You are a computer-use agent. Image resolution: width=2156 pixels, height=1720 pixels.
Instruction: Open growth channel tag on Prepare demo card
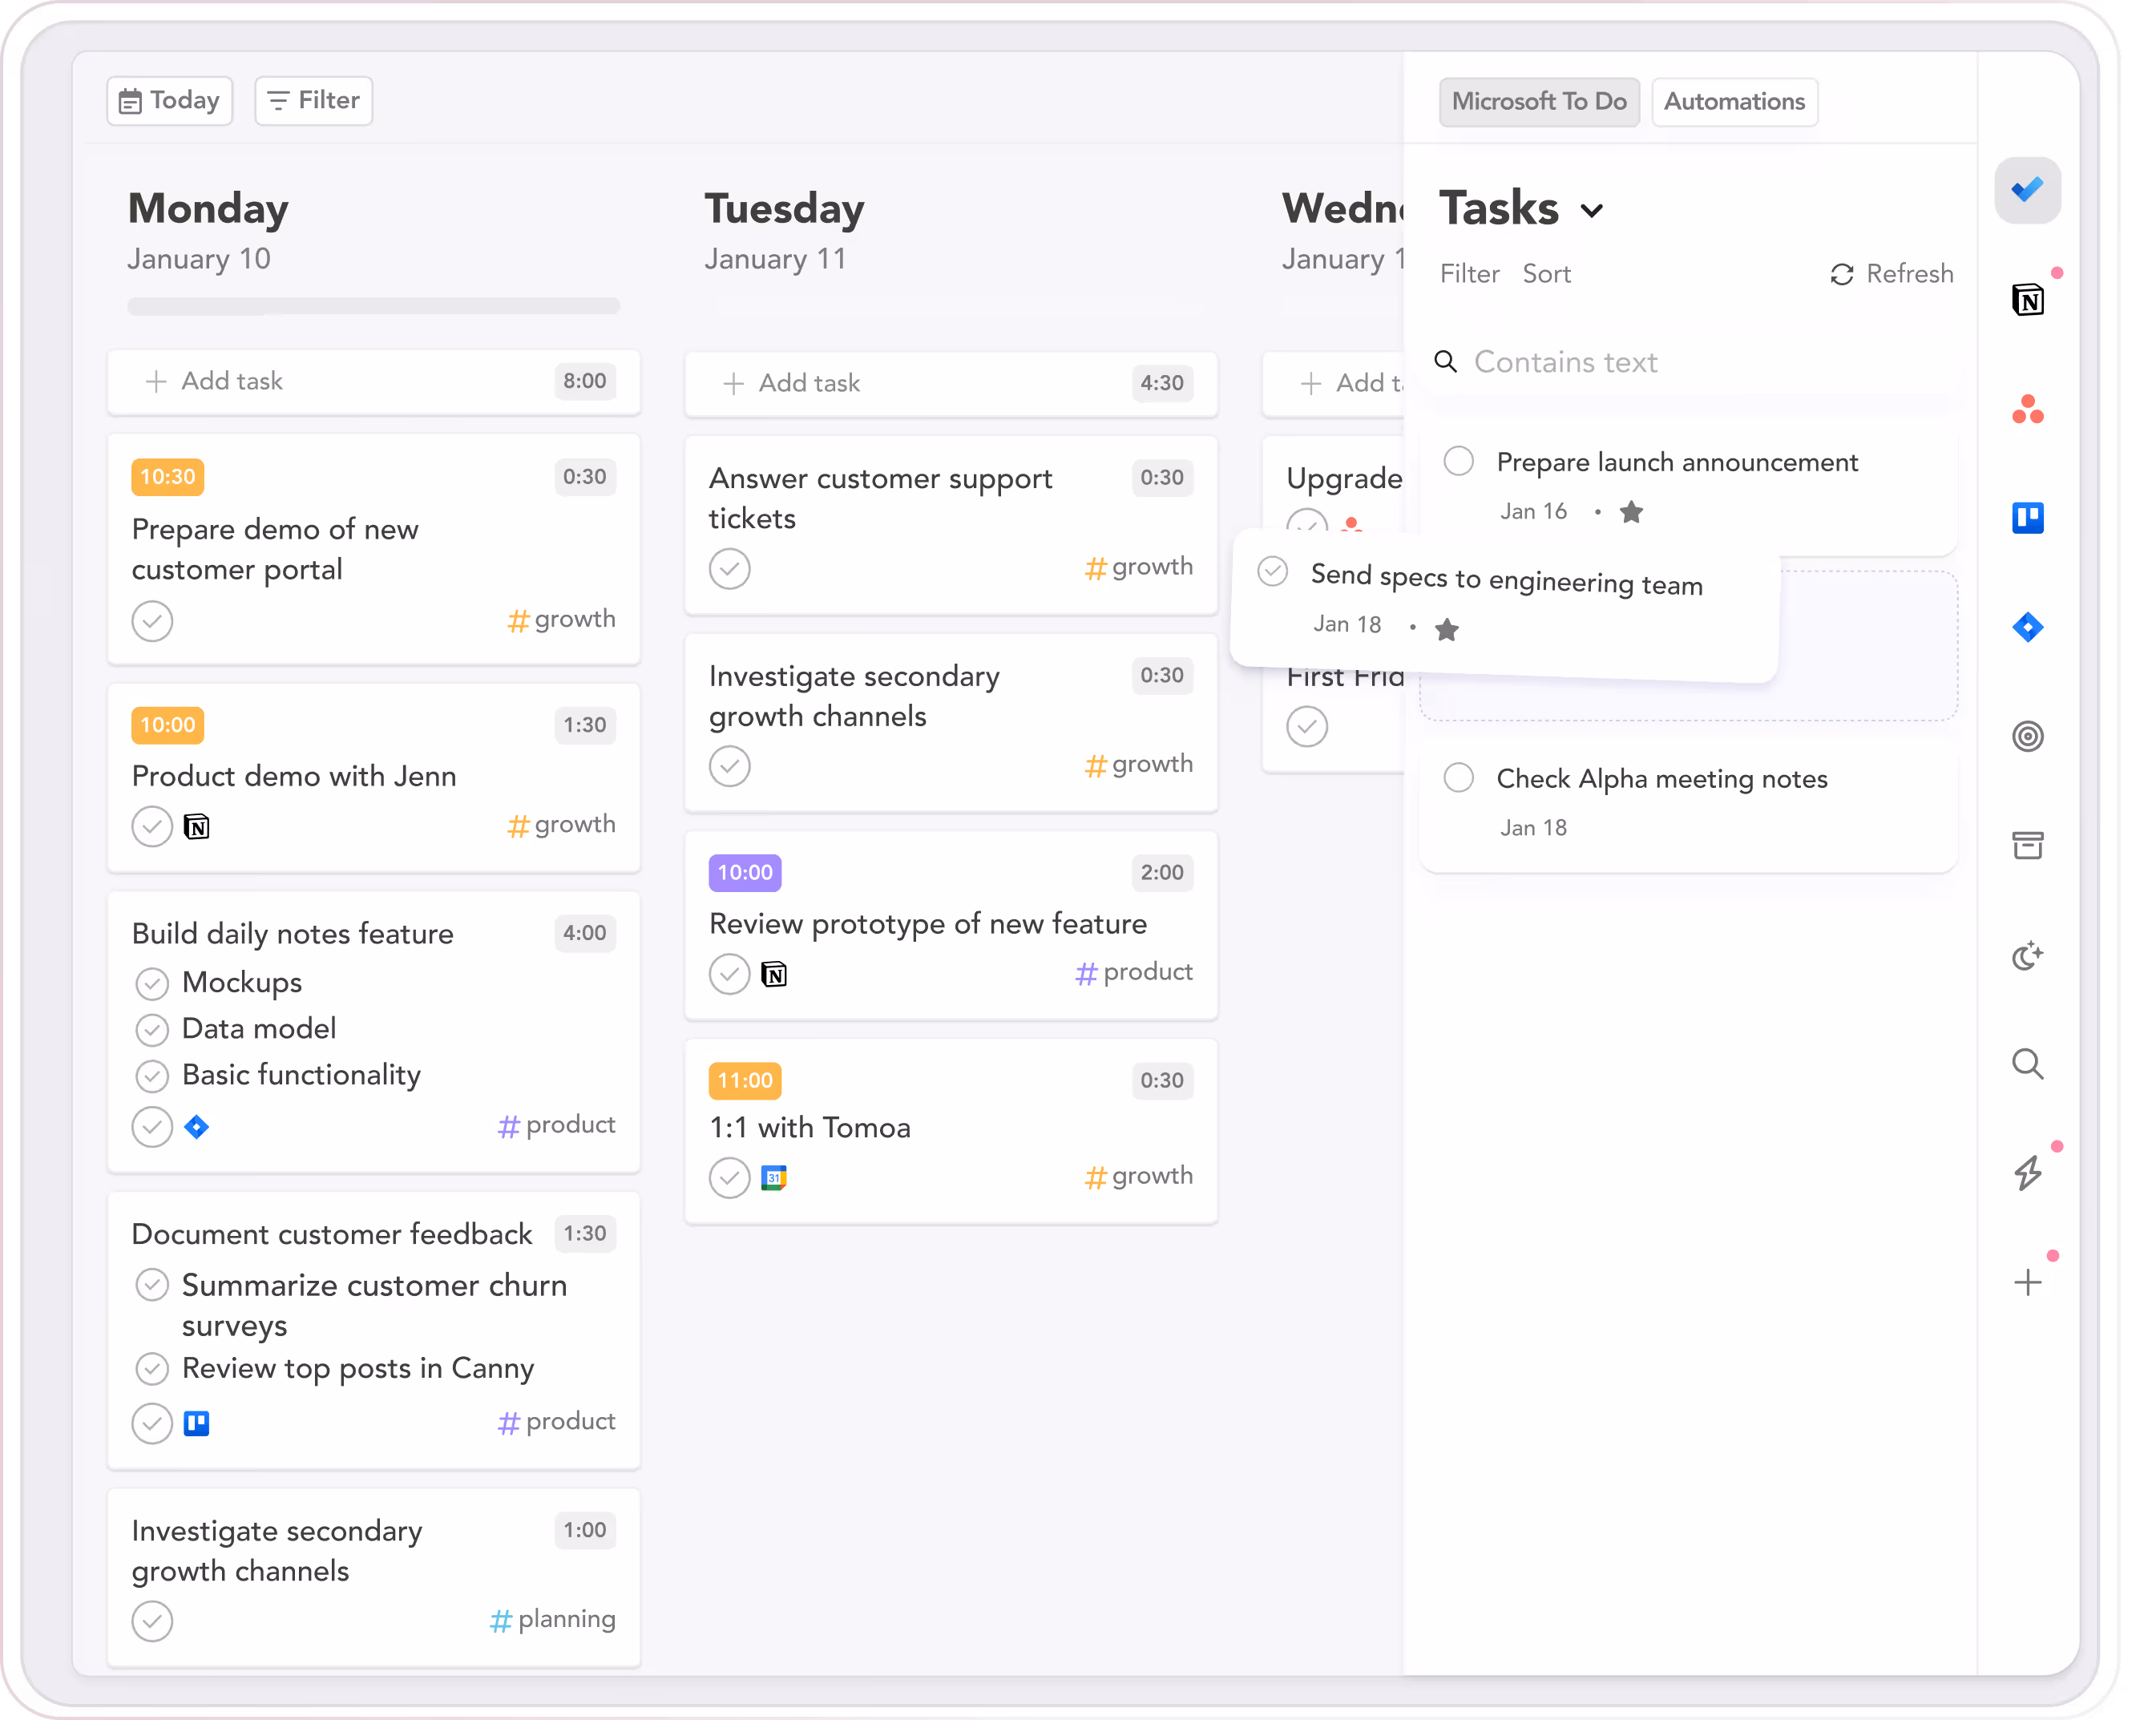[561, 620]
